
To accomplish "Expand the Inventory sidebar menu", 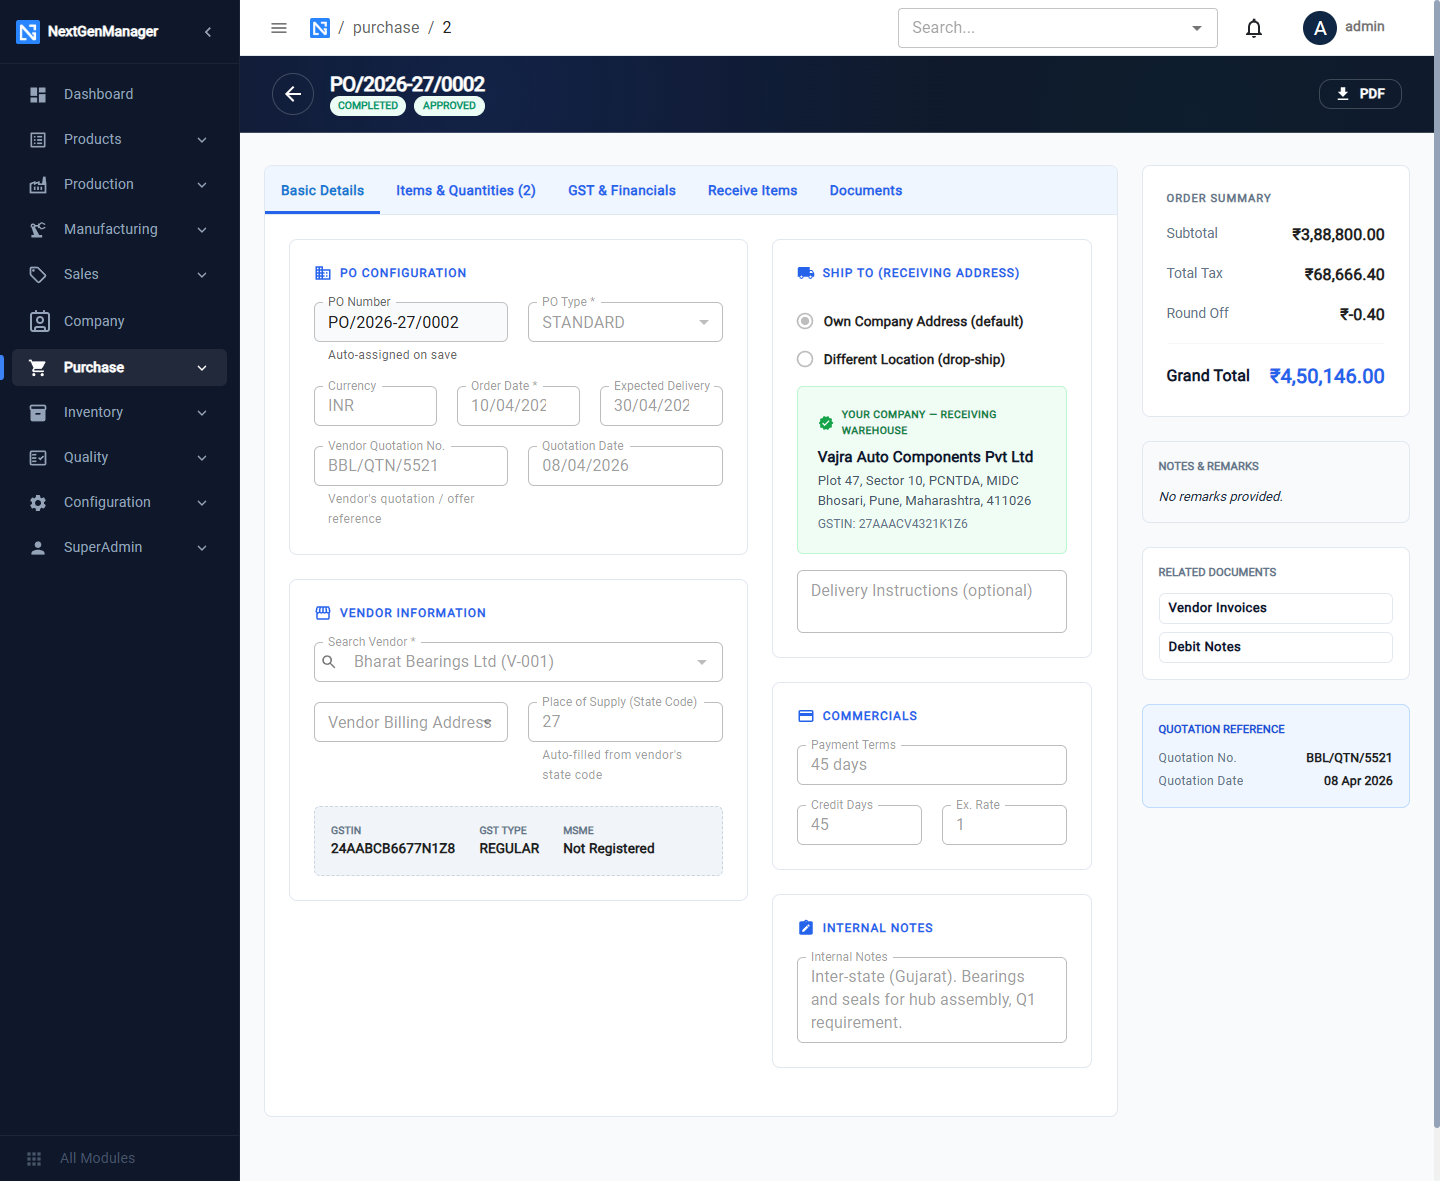I will [120, 412].
